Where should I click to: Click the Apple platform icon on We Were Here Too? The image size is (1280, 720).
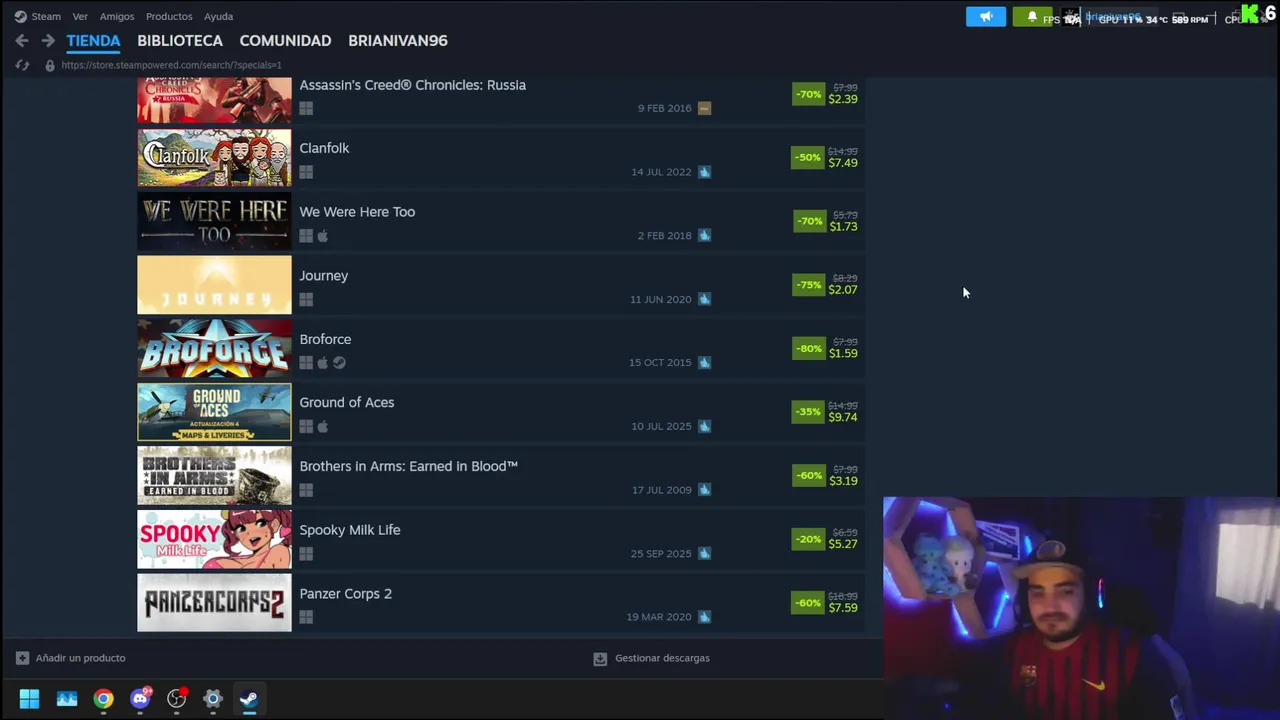322,236
